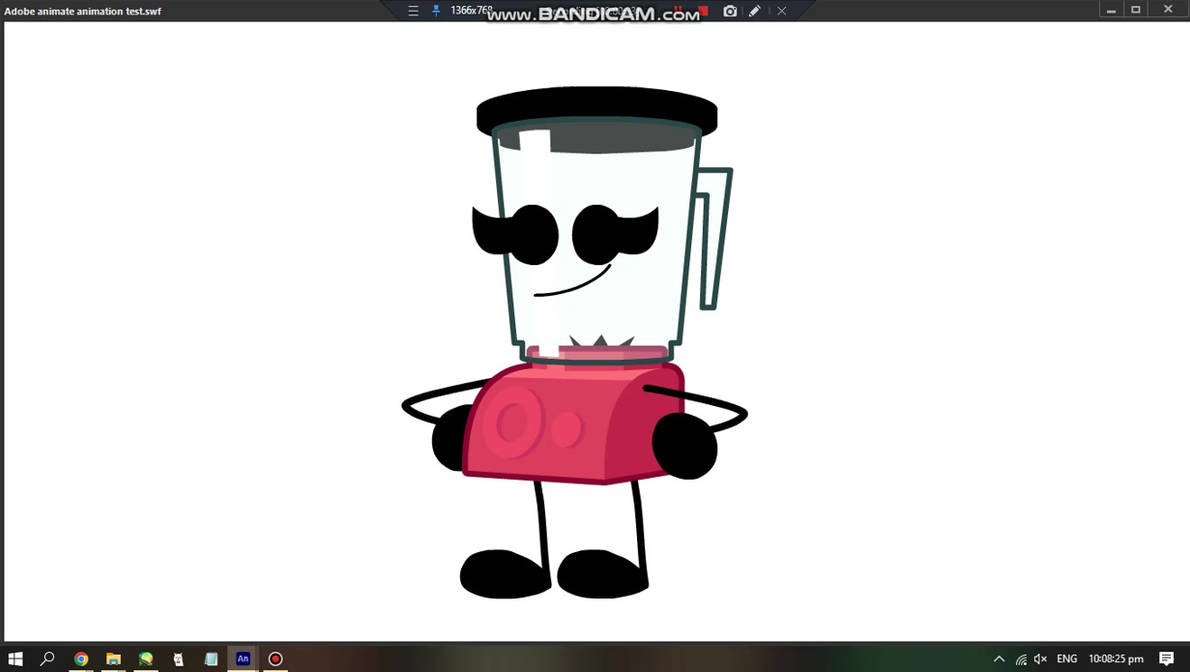Unmute the system volume in the tray
The width and height of the screenshot is (1190, 672).
click(x=1040, y=658)
